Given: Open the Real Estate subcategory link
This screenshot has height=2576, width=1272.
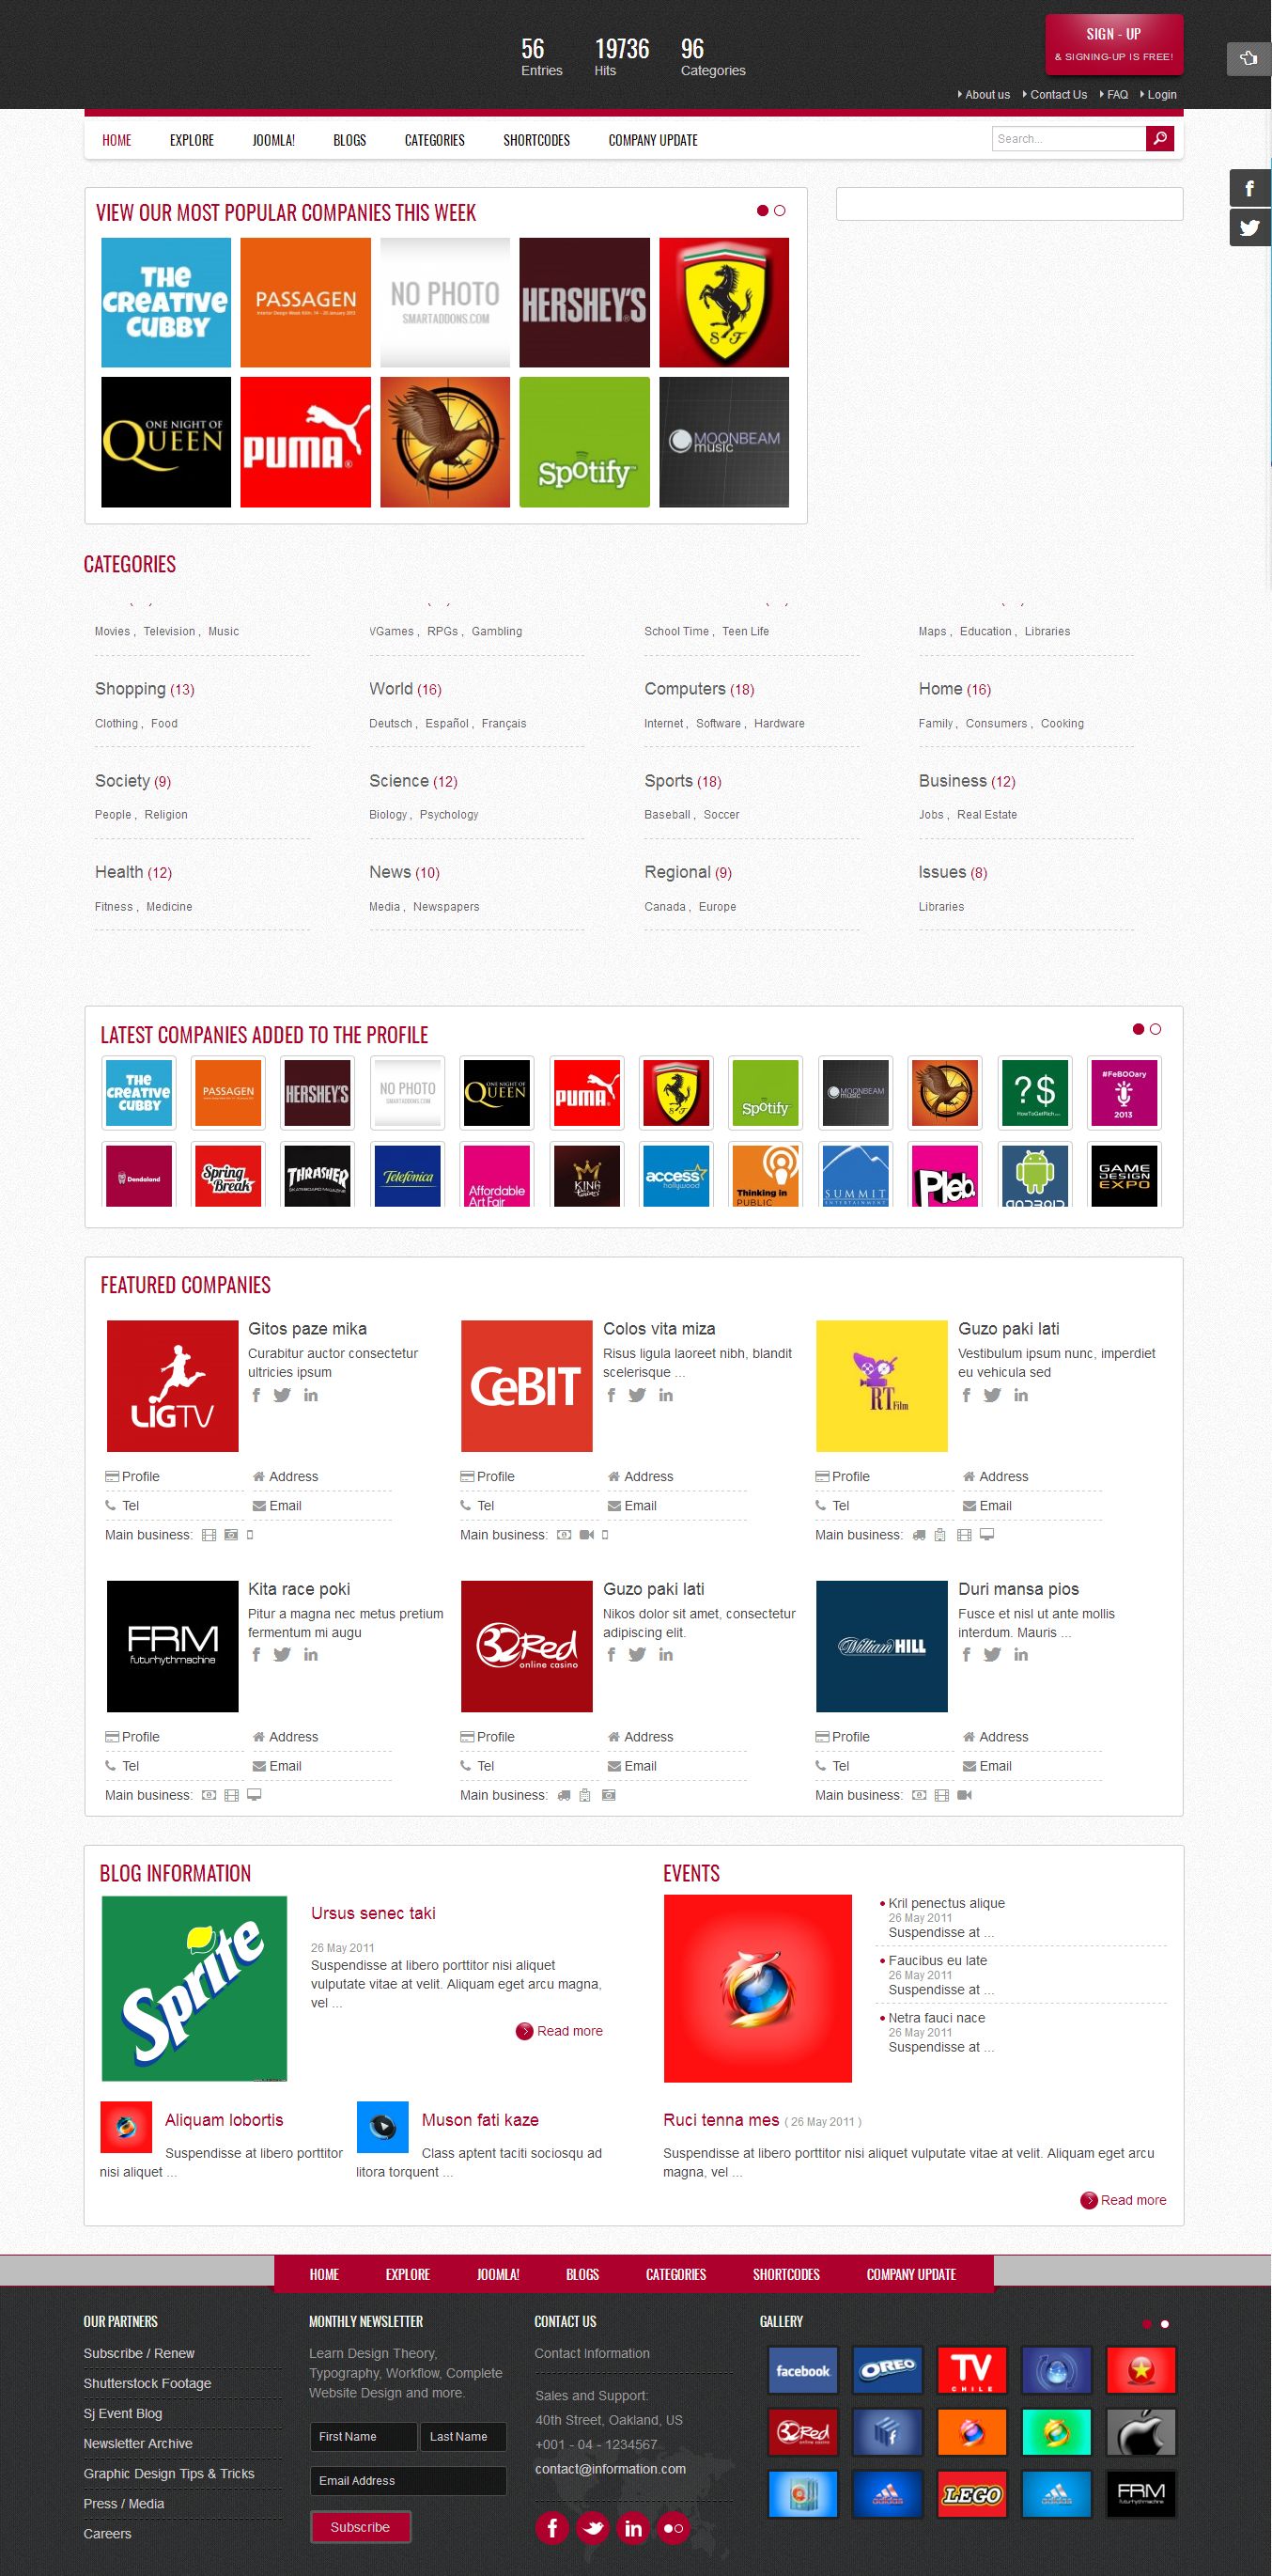Looking at the screenshot, I should click(x=986, y=815).
